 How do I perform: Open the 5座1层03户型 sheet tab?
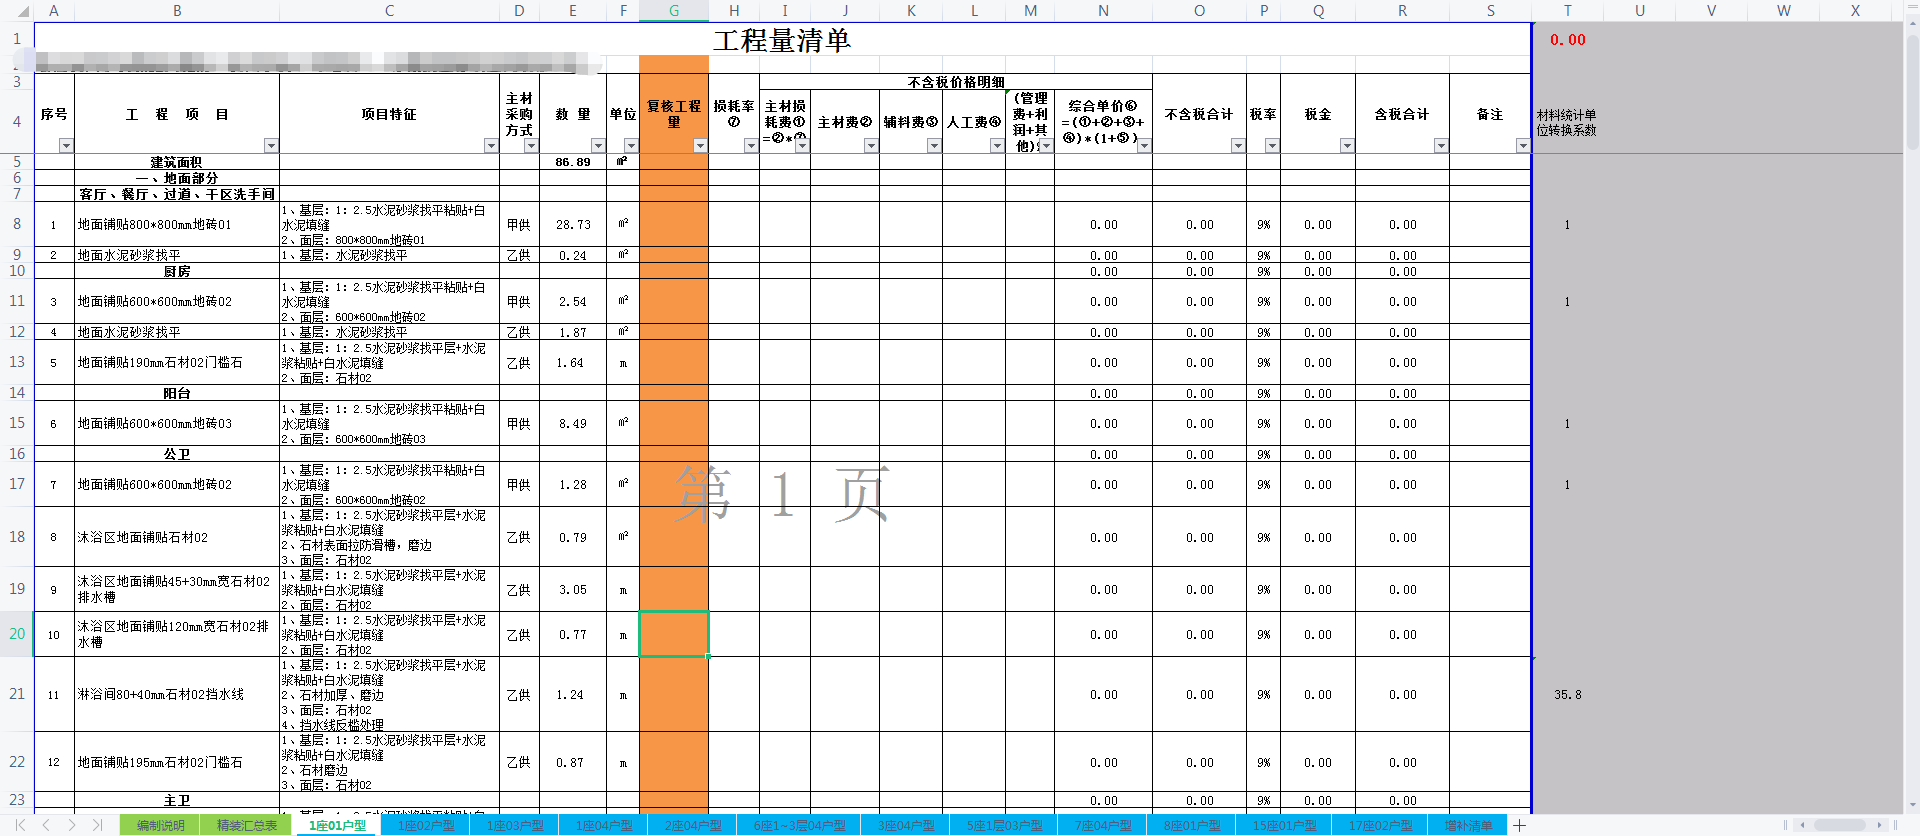pyautogui.click(x=1004, y=825)
